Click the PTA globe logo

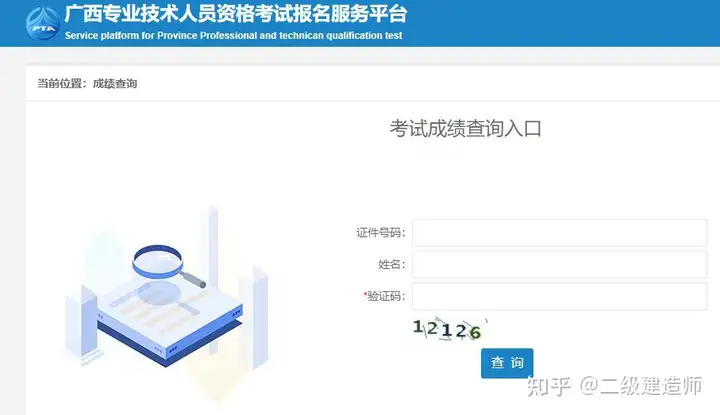(43, 23)
